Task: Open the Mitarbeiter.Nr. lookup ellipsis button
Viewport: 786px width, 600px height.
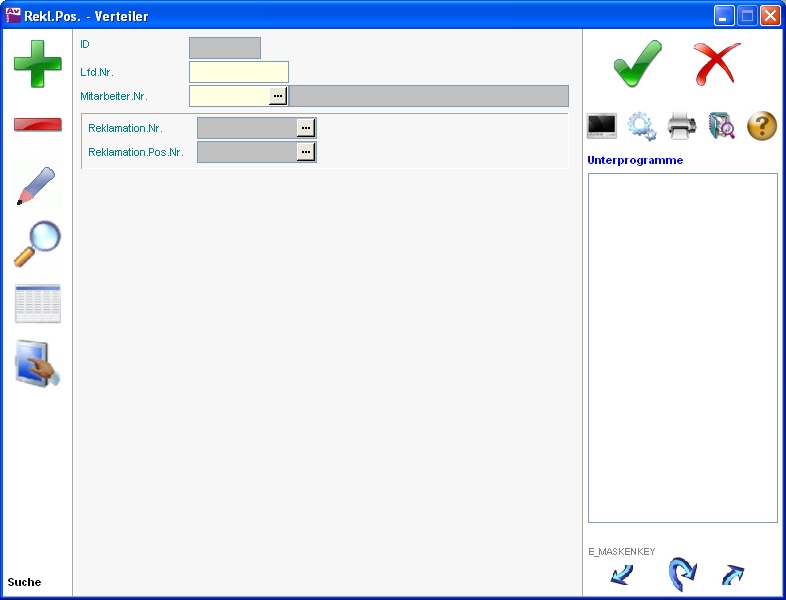Action: click(278, 96)
